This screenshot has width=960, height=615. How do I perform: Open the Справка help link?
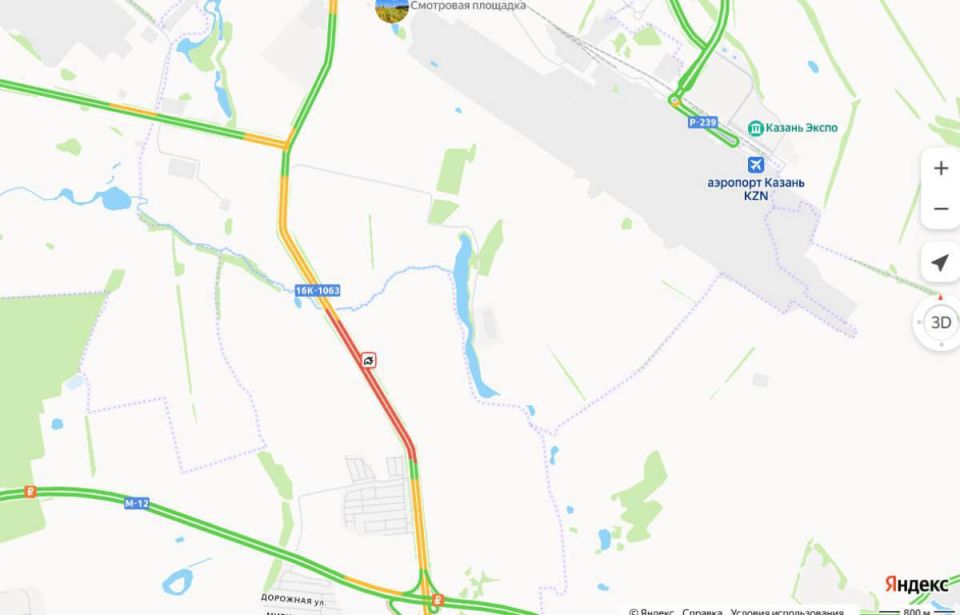click(702, 611)
